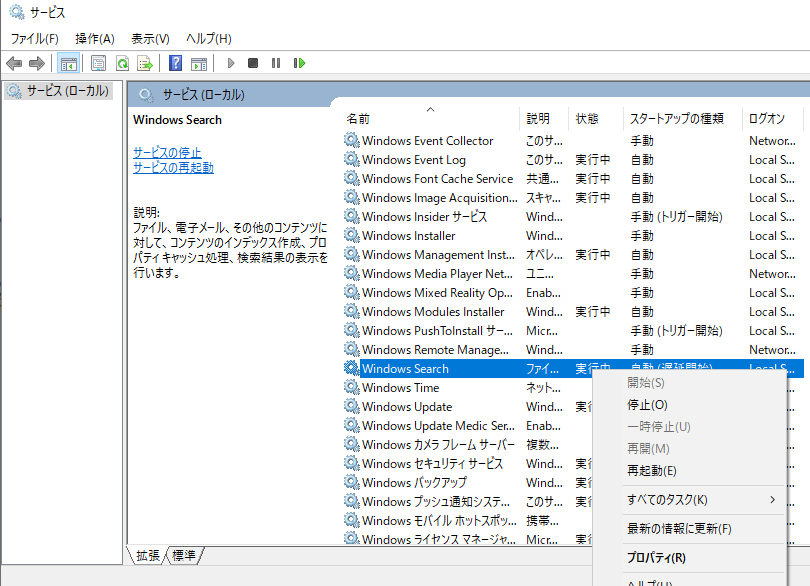Select Windows ライセンス マネージャ... row
This screenshot has height=586, width=810.
(x=468, y=539)
